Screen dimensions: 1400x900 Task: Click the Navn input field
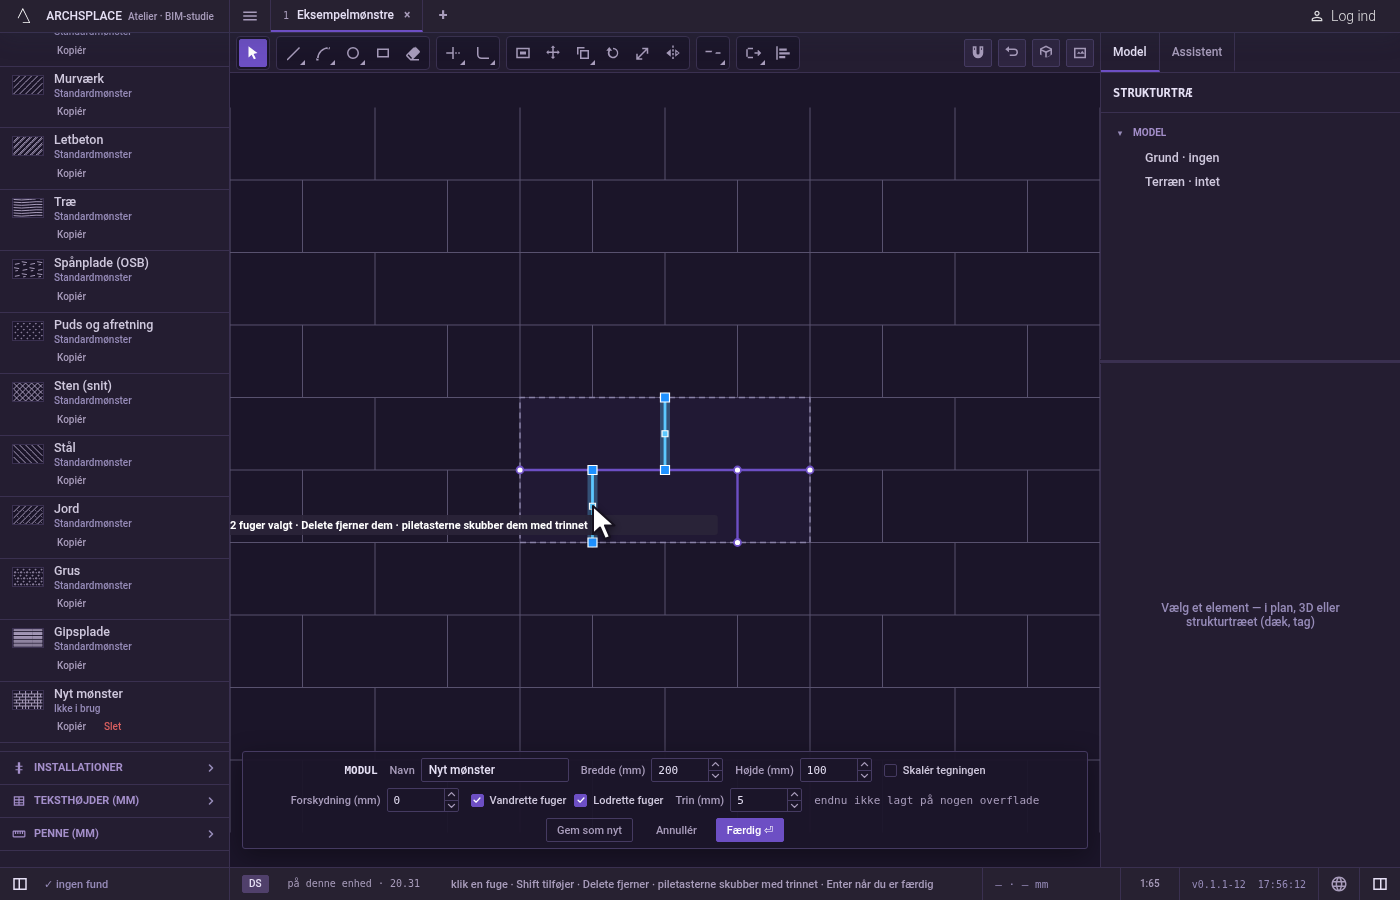495,770
